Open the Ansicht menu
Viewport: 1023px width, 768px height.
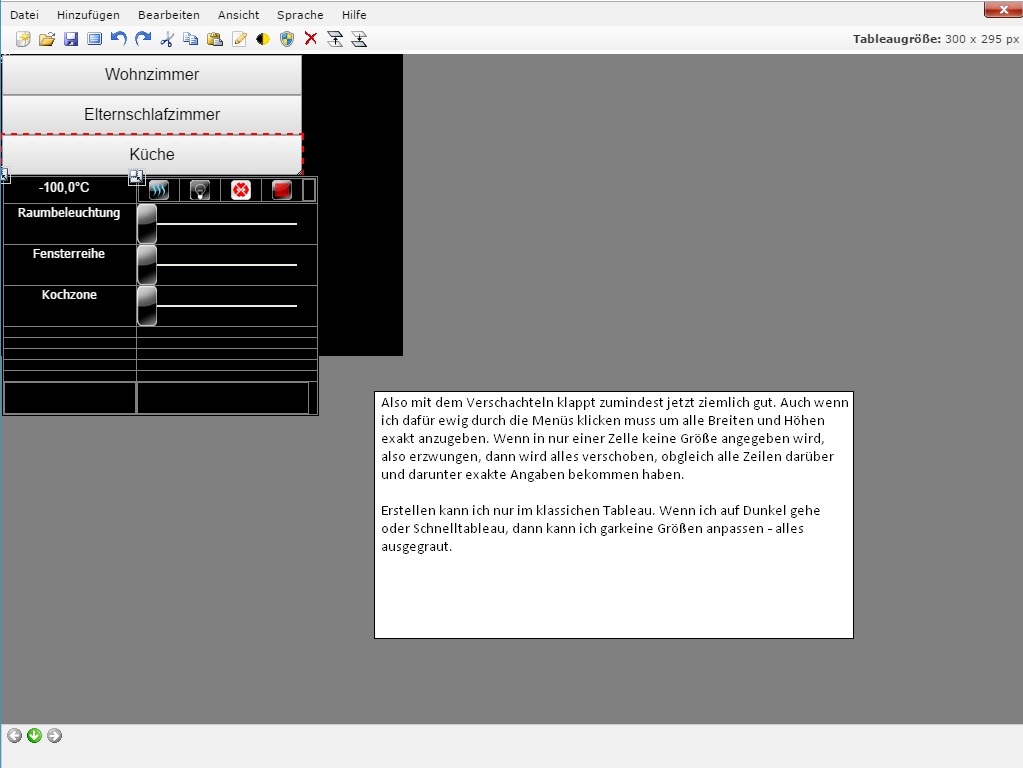click(x=238, y=15)
